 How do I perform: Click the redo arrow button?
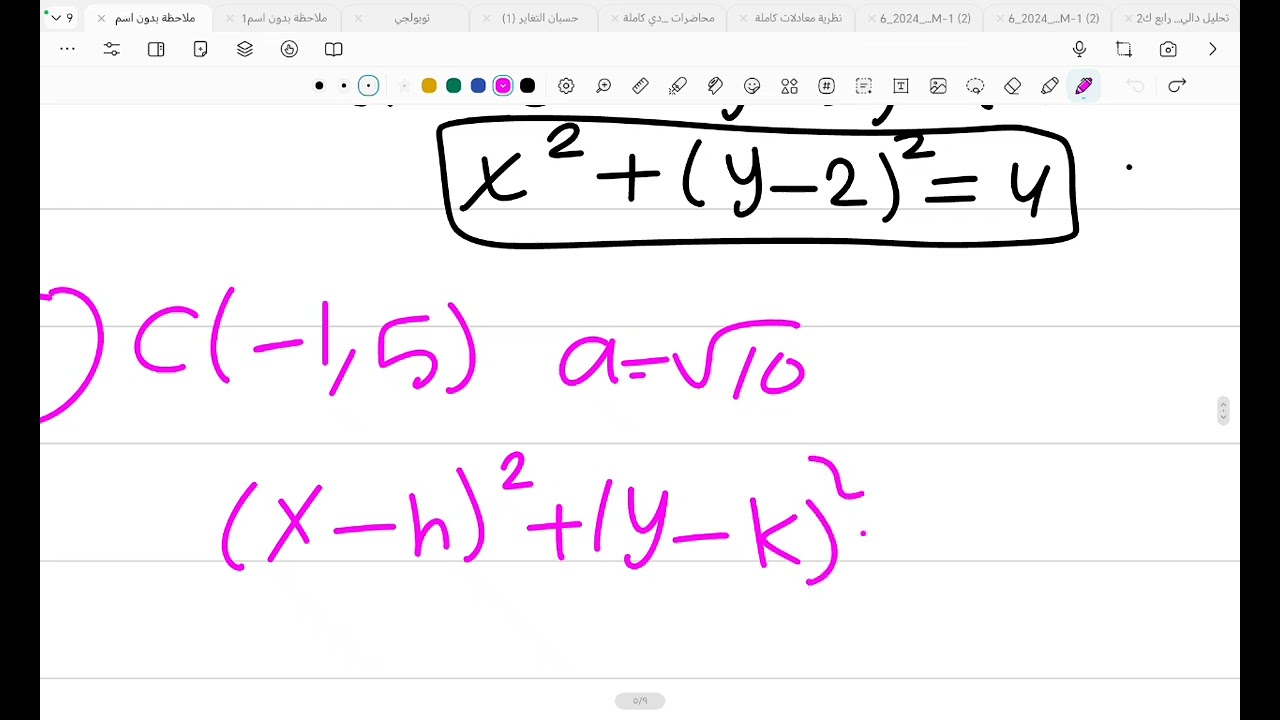coord(1177,86)
